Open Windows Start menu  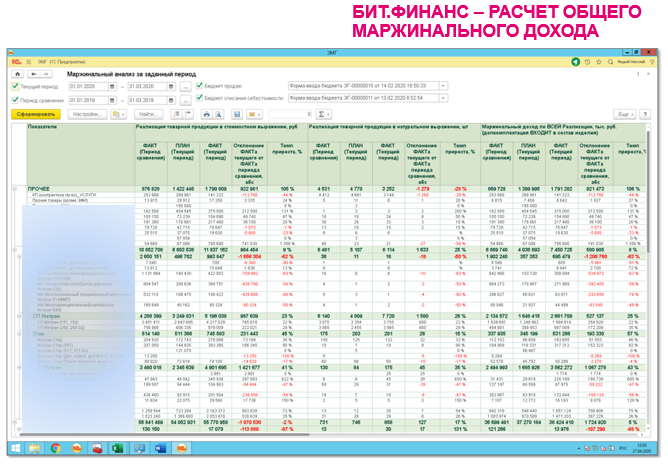[16, 448]
